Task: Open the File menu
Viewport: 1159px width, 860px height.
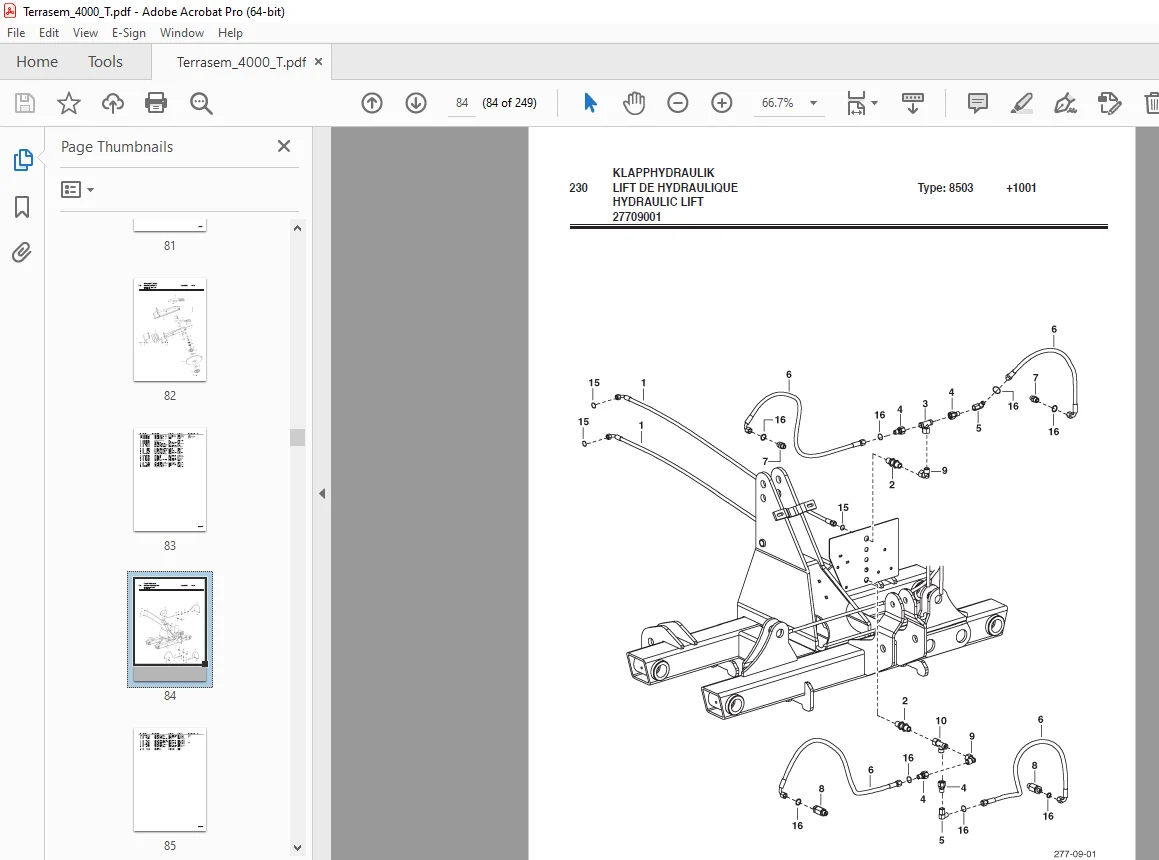Action: pyautogui.click(x=16, y=33)
